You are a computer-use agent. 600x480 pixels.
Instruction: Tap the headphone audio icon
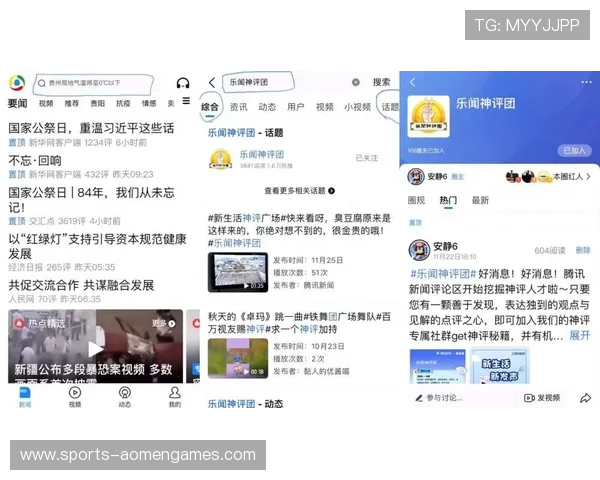183,83
